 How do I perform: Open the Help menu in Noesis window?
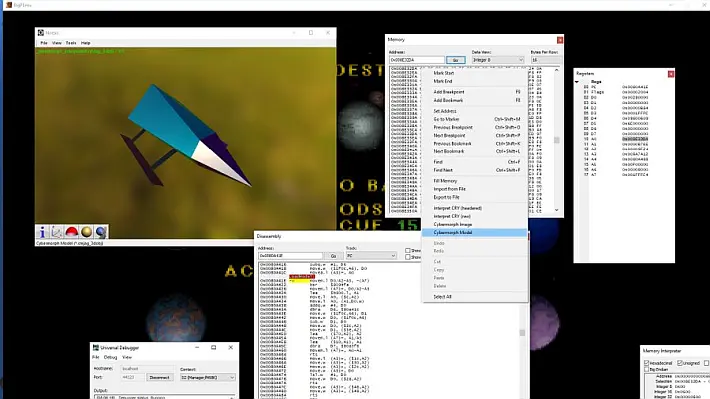(86, 43)
